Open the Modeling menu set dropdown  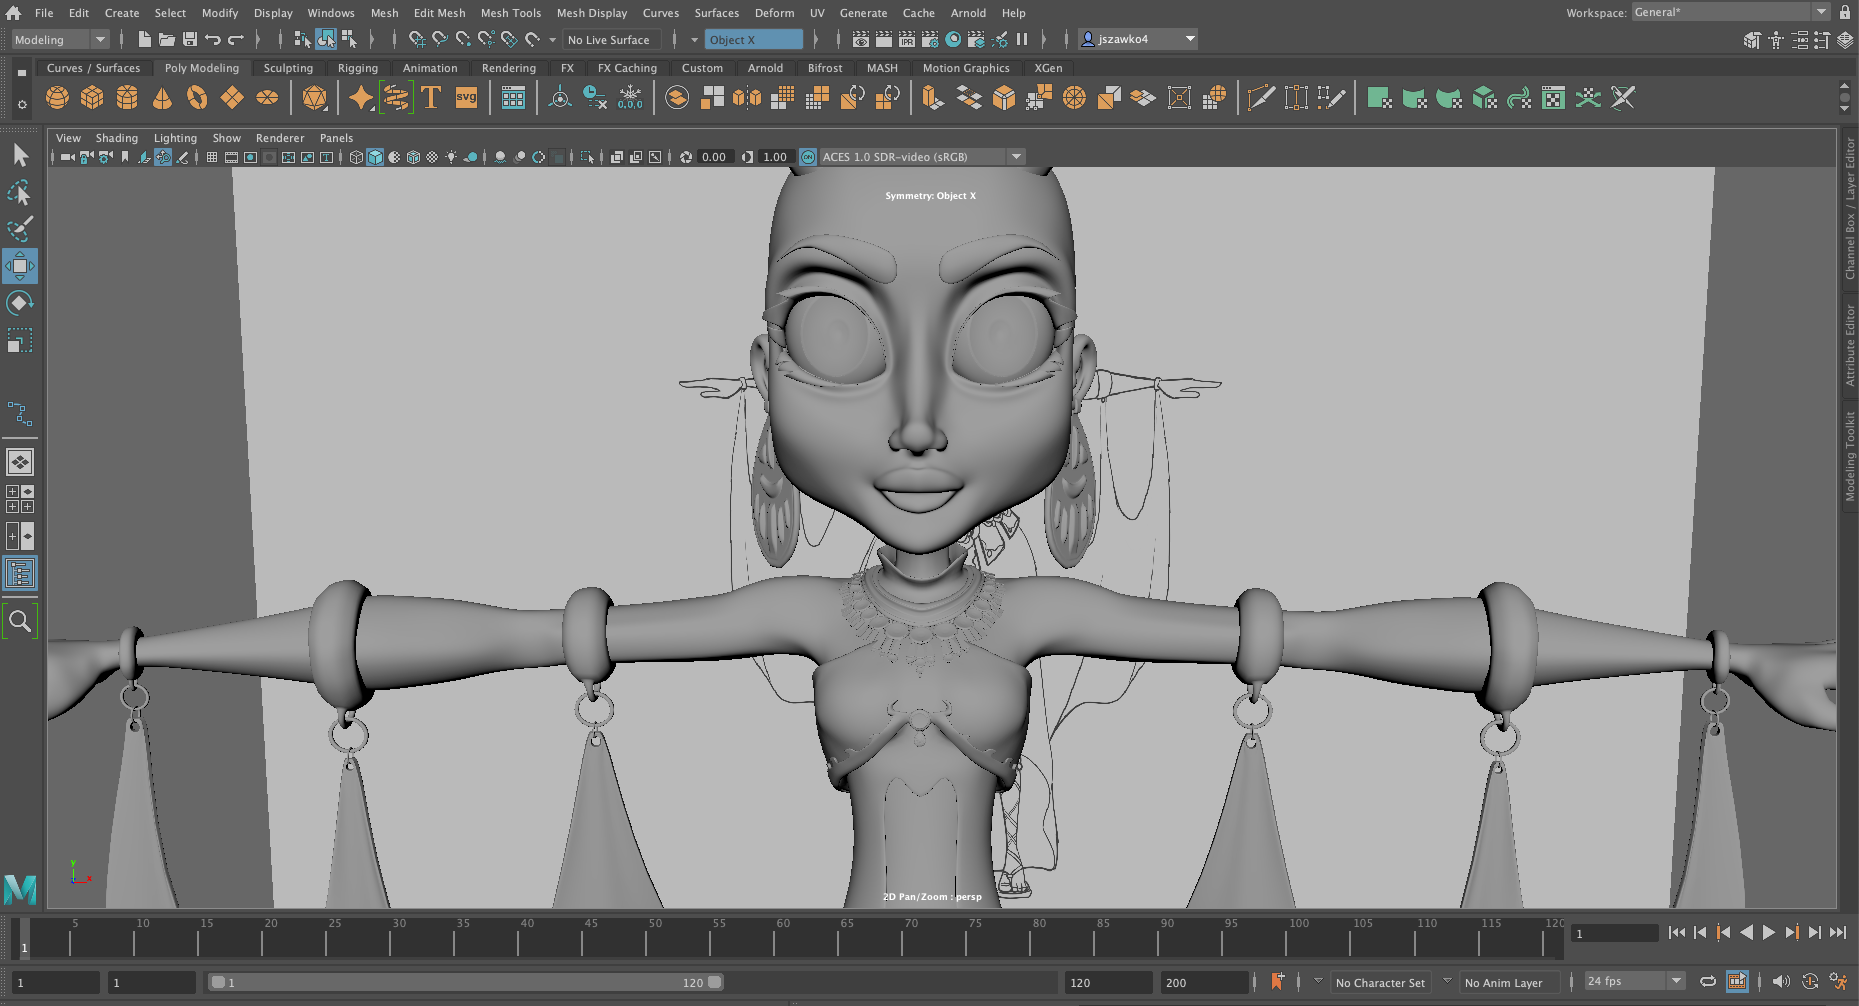(60, 40)
